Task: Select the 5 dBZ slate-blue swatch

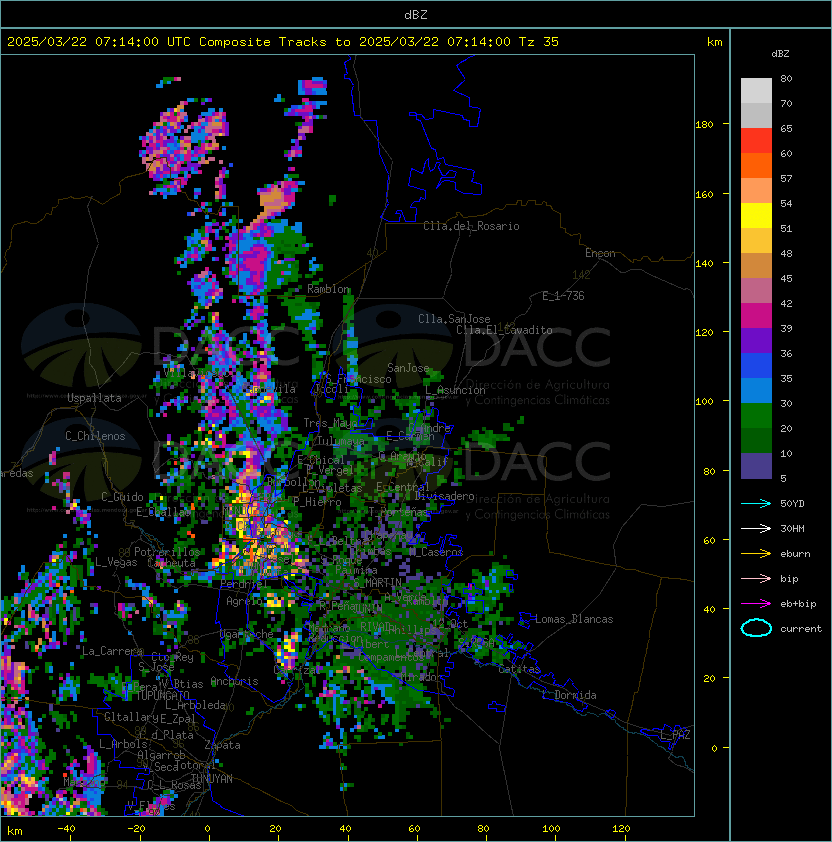Action: [x=756, y=466]
